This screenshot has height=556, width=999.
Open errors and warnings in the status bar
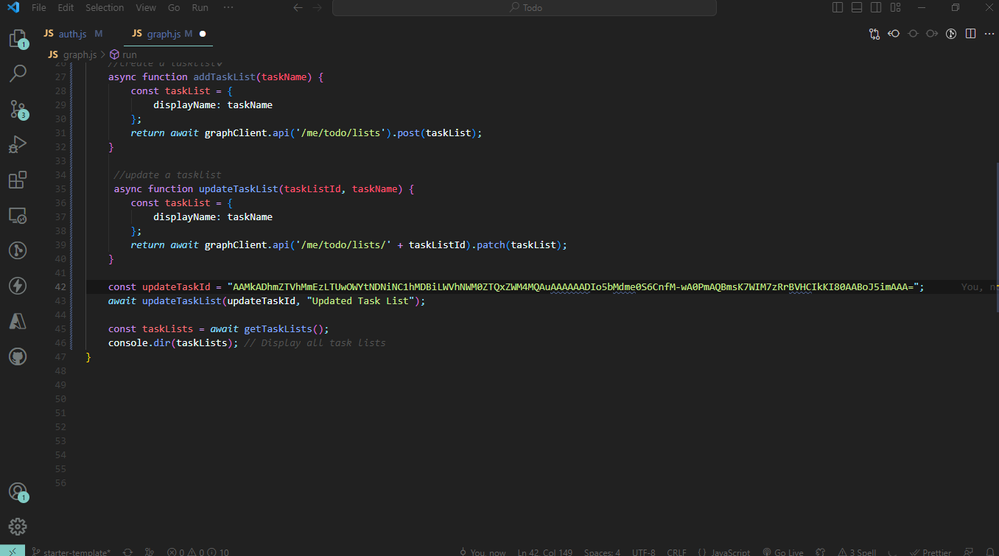pyautogui.click(x=198, y=552)
